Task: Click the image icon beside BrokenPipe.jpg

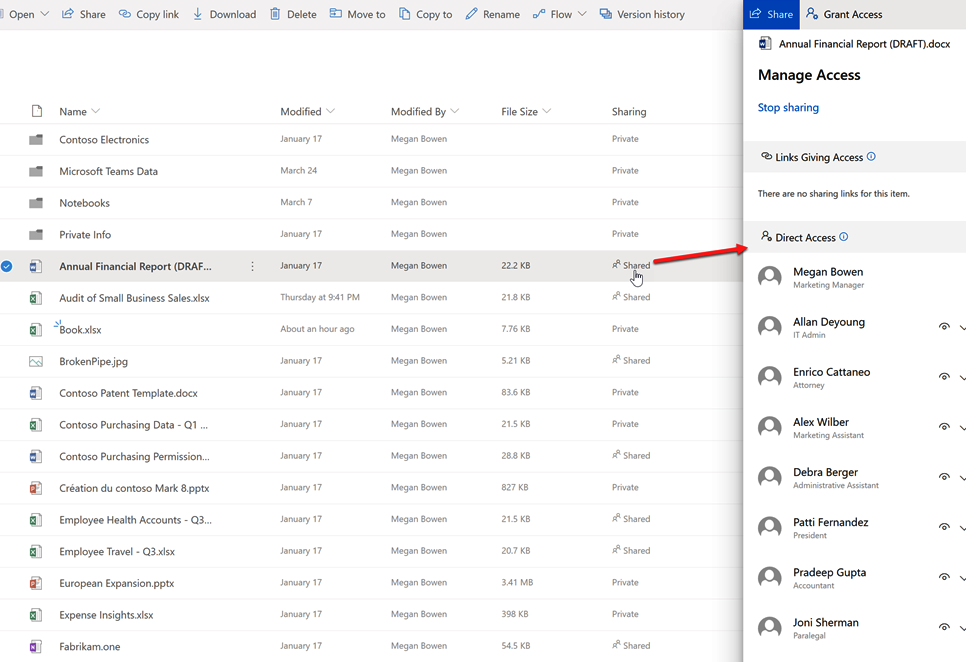Action: click(36, 361)
